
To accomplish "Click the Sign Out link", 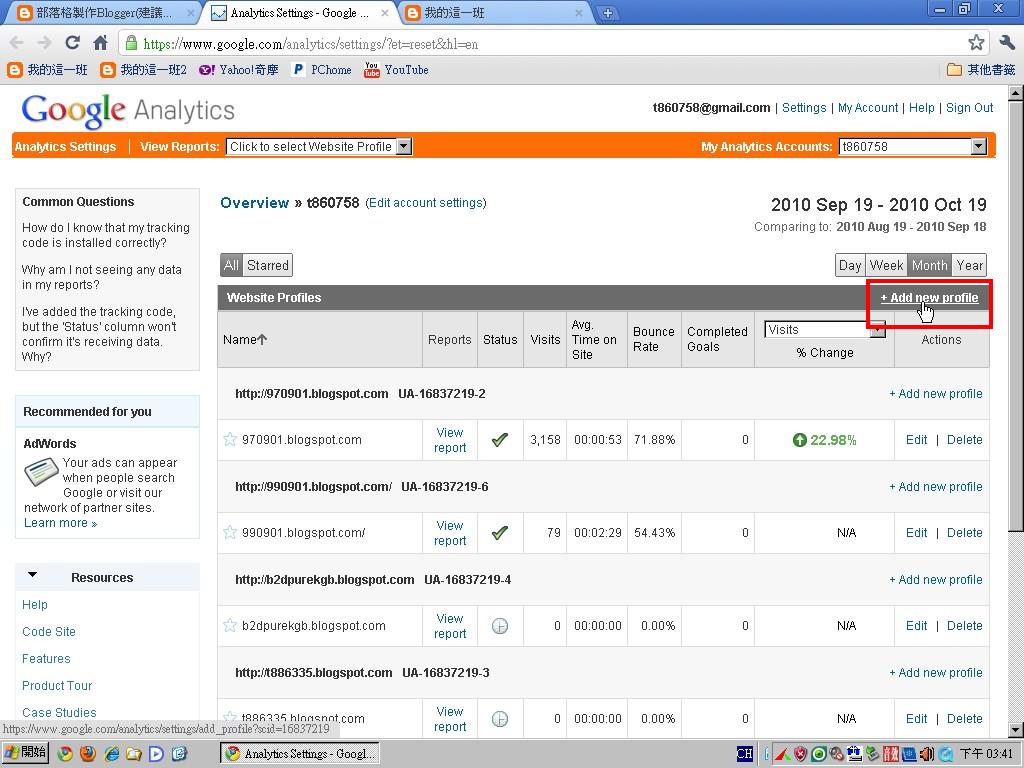I will 969,108.
